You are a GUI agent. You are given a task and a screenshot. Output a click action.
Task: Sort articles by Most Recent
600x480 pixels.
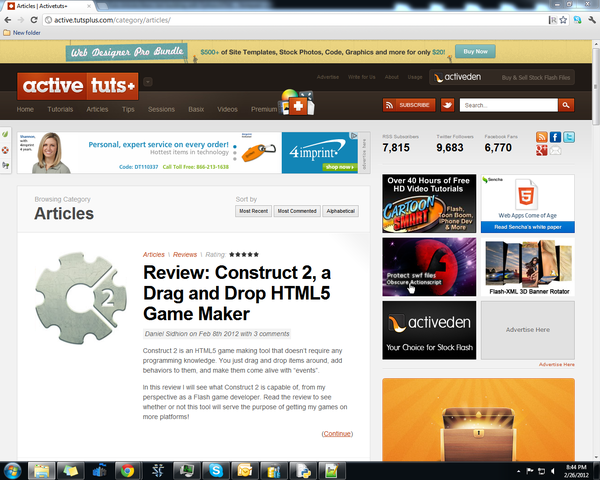pyautogui.click(x=253, y=211)
